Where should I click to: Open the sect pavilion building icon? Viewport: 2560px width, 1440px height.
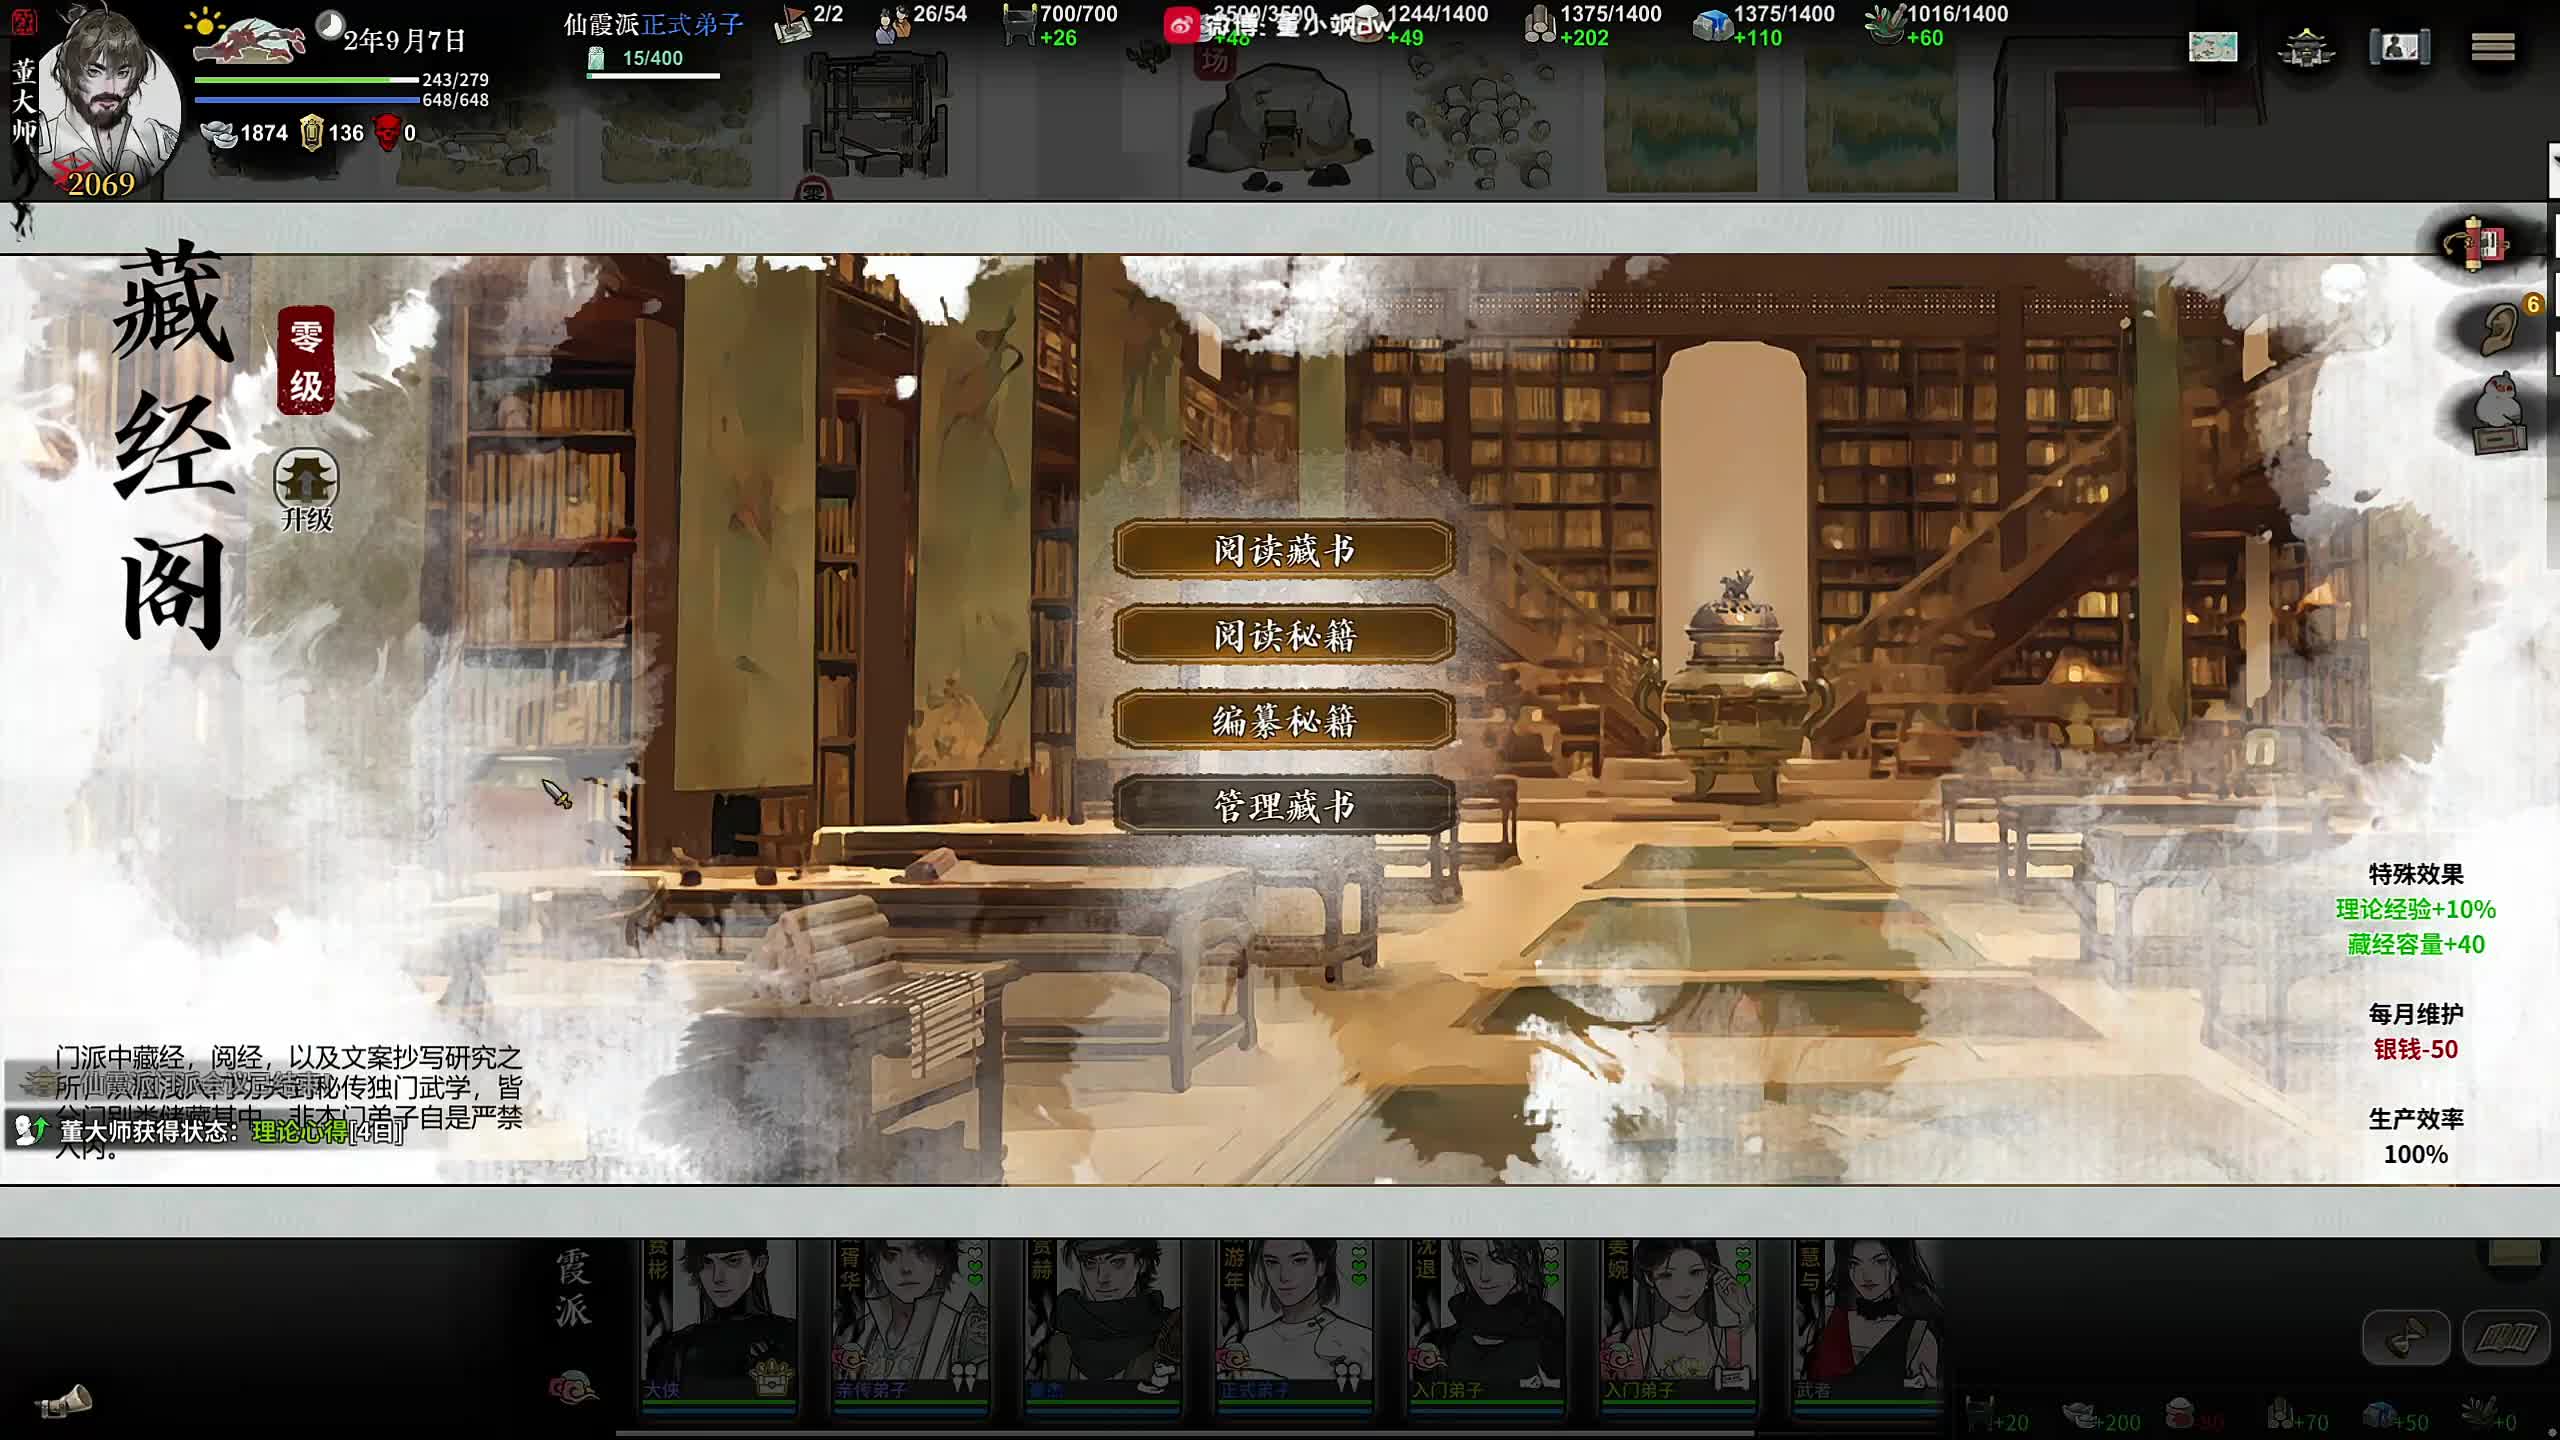tap(2305, 47)
